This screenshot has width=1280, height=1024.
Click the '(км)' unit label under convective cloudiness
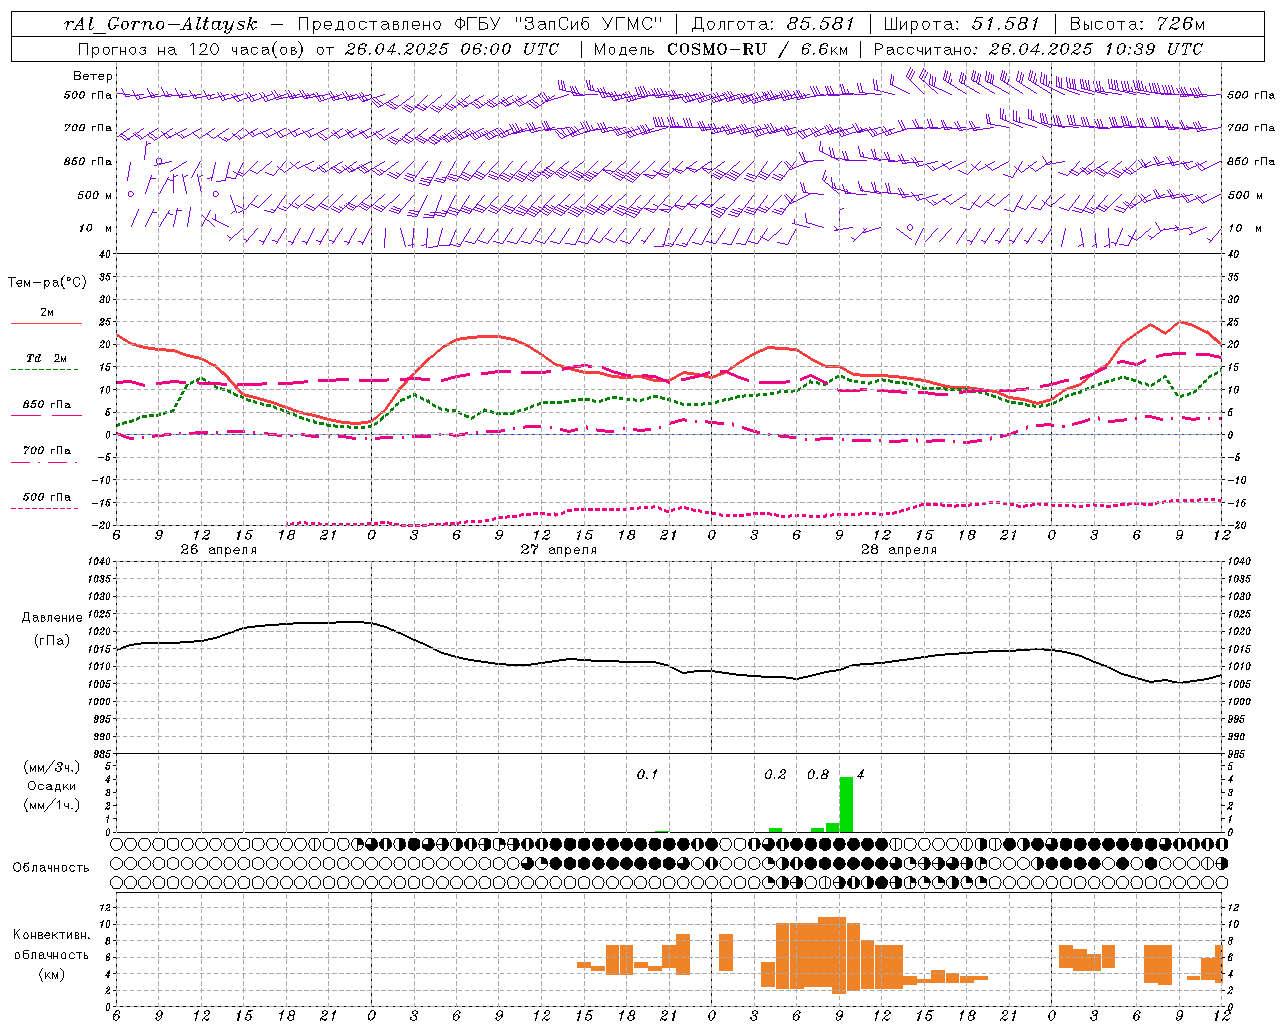(x=52, y=974)
